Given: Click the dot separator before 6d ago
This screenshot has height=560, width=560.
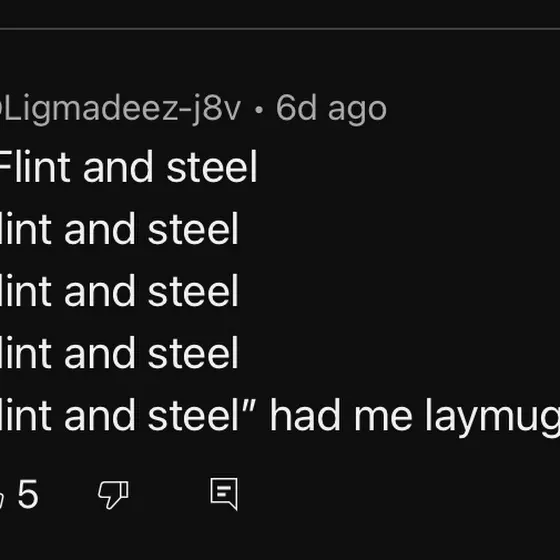Looking at the screenshot, I should [259, 110].
